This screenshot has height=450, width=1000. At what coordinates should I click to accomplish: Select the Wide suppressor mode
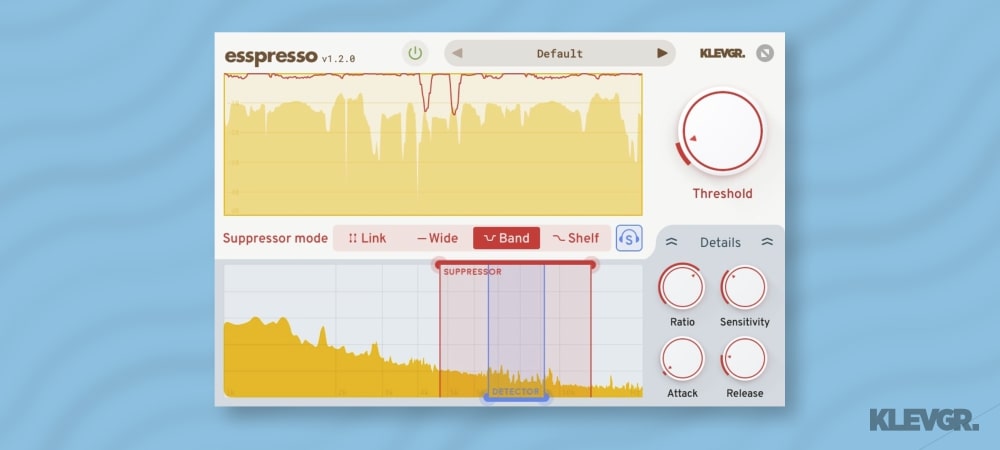coord(437,238)
